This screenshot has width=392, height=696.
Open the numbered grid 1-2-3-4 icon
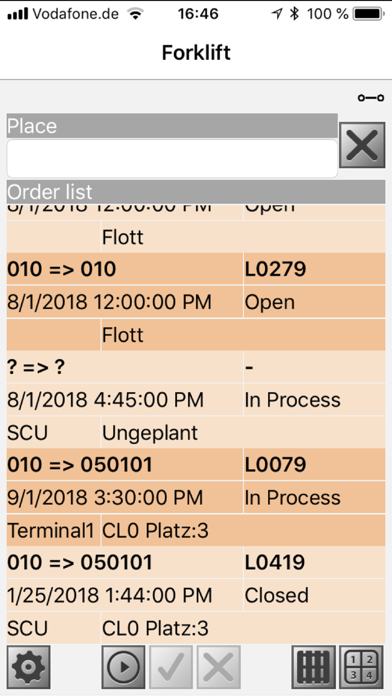(362, 667)
